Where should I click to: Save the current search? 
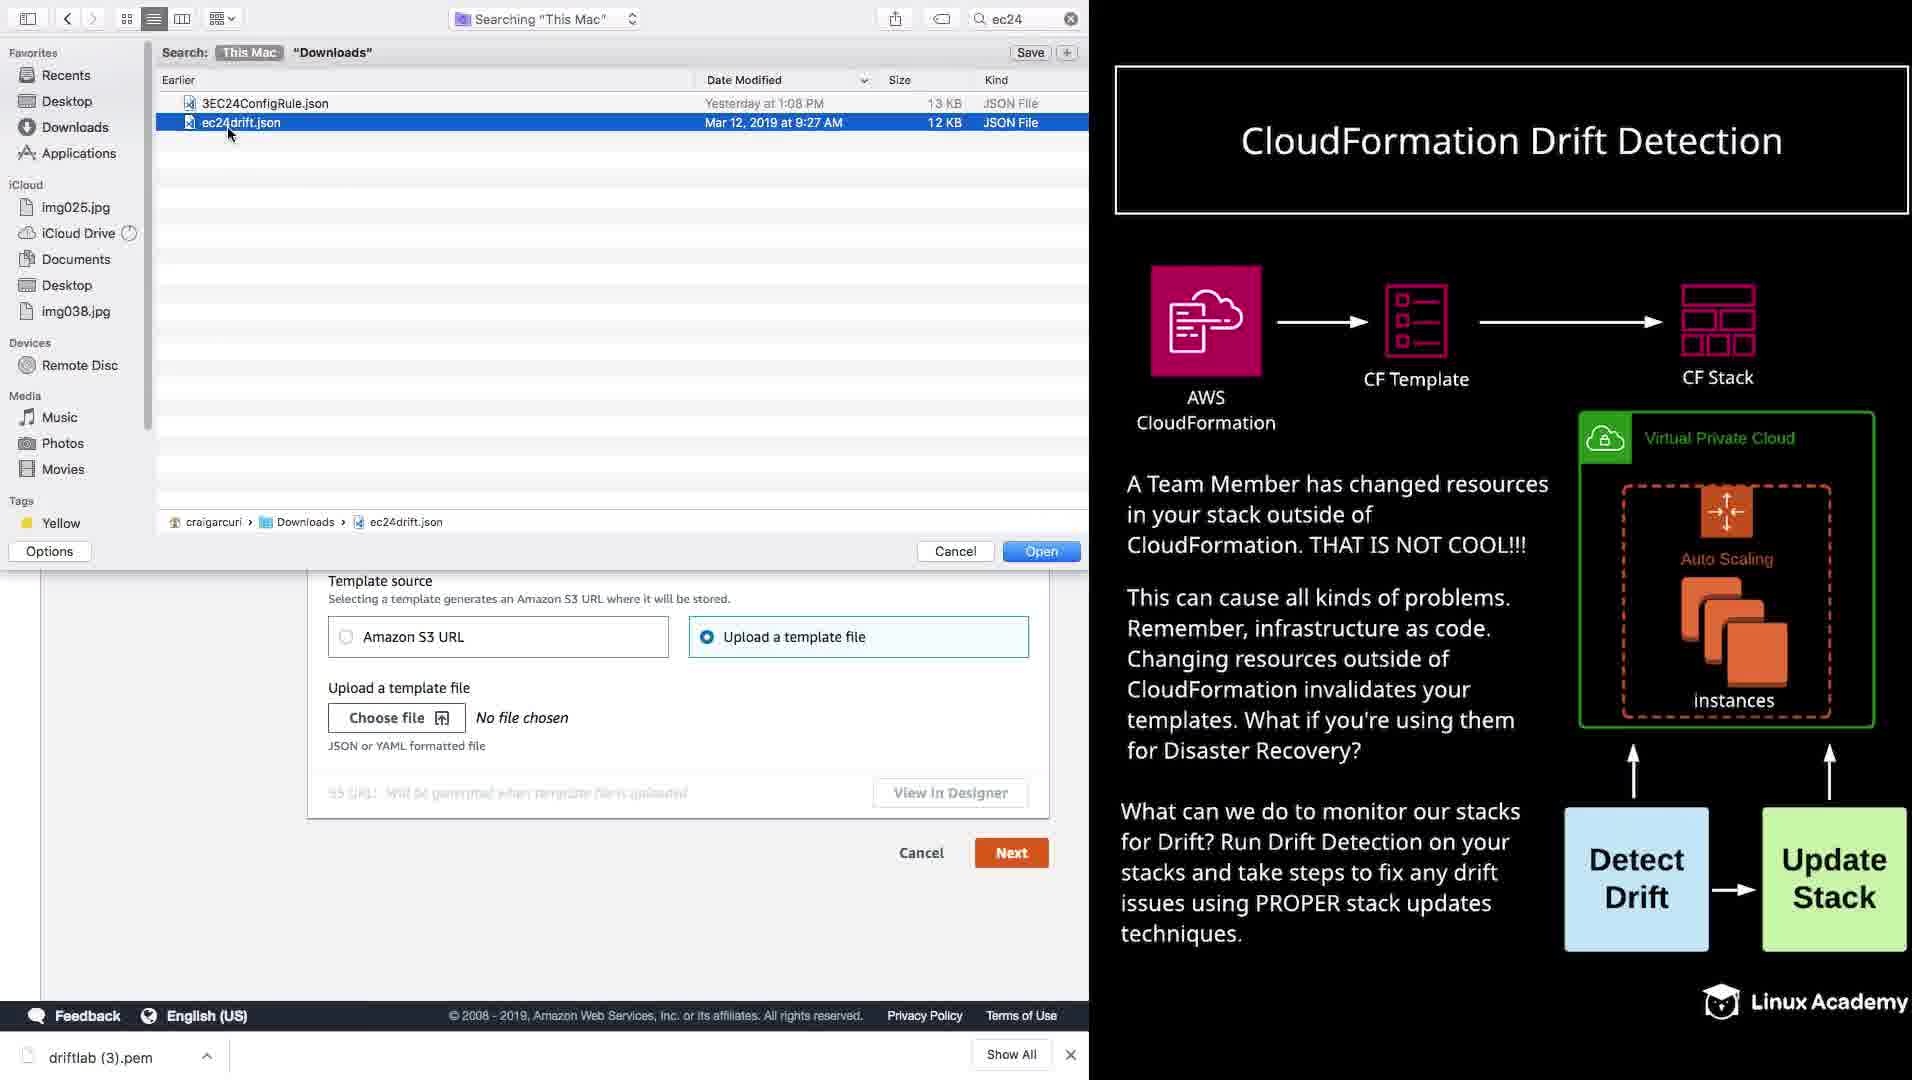(x=1030, y=53)
